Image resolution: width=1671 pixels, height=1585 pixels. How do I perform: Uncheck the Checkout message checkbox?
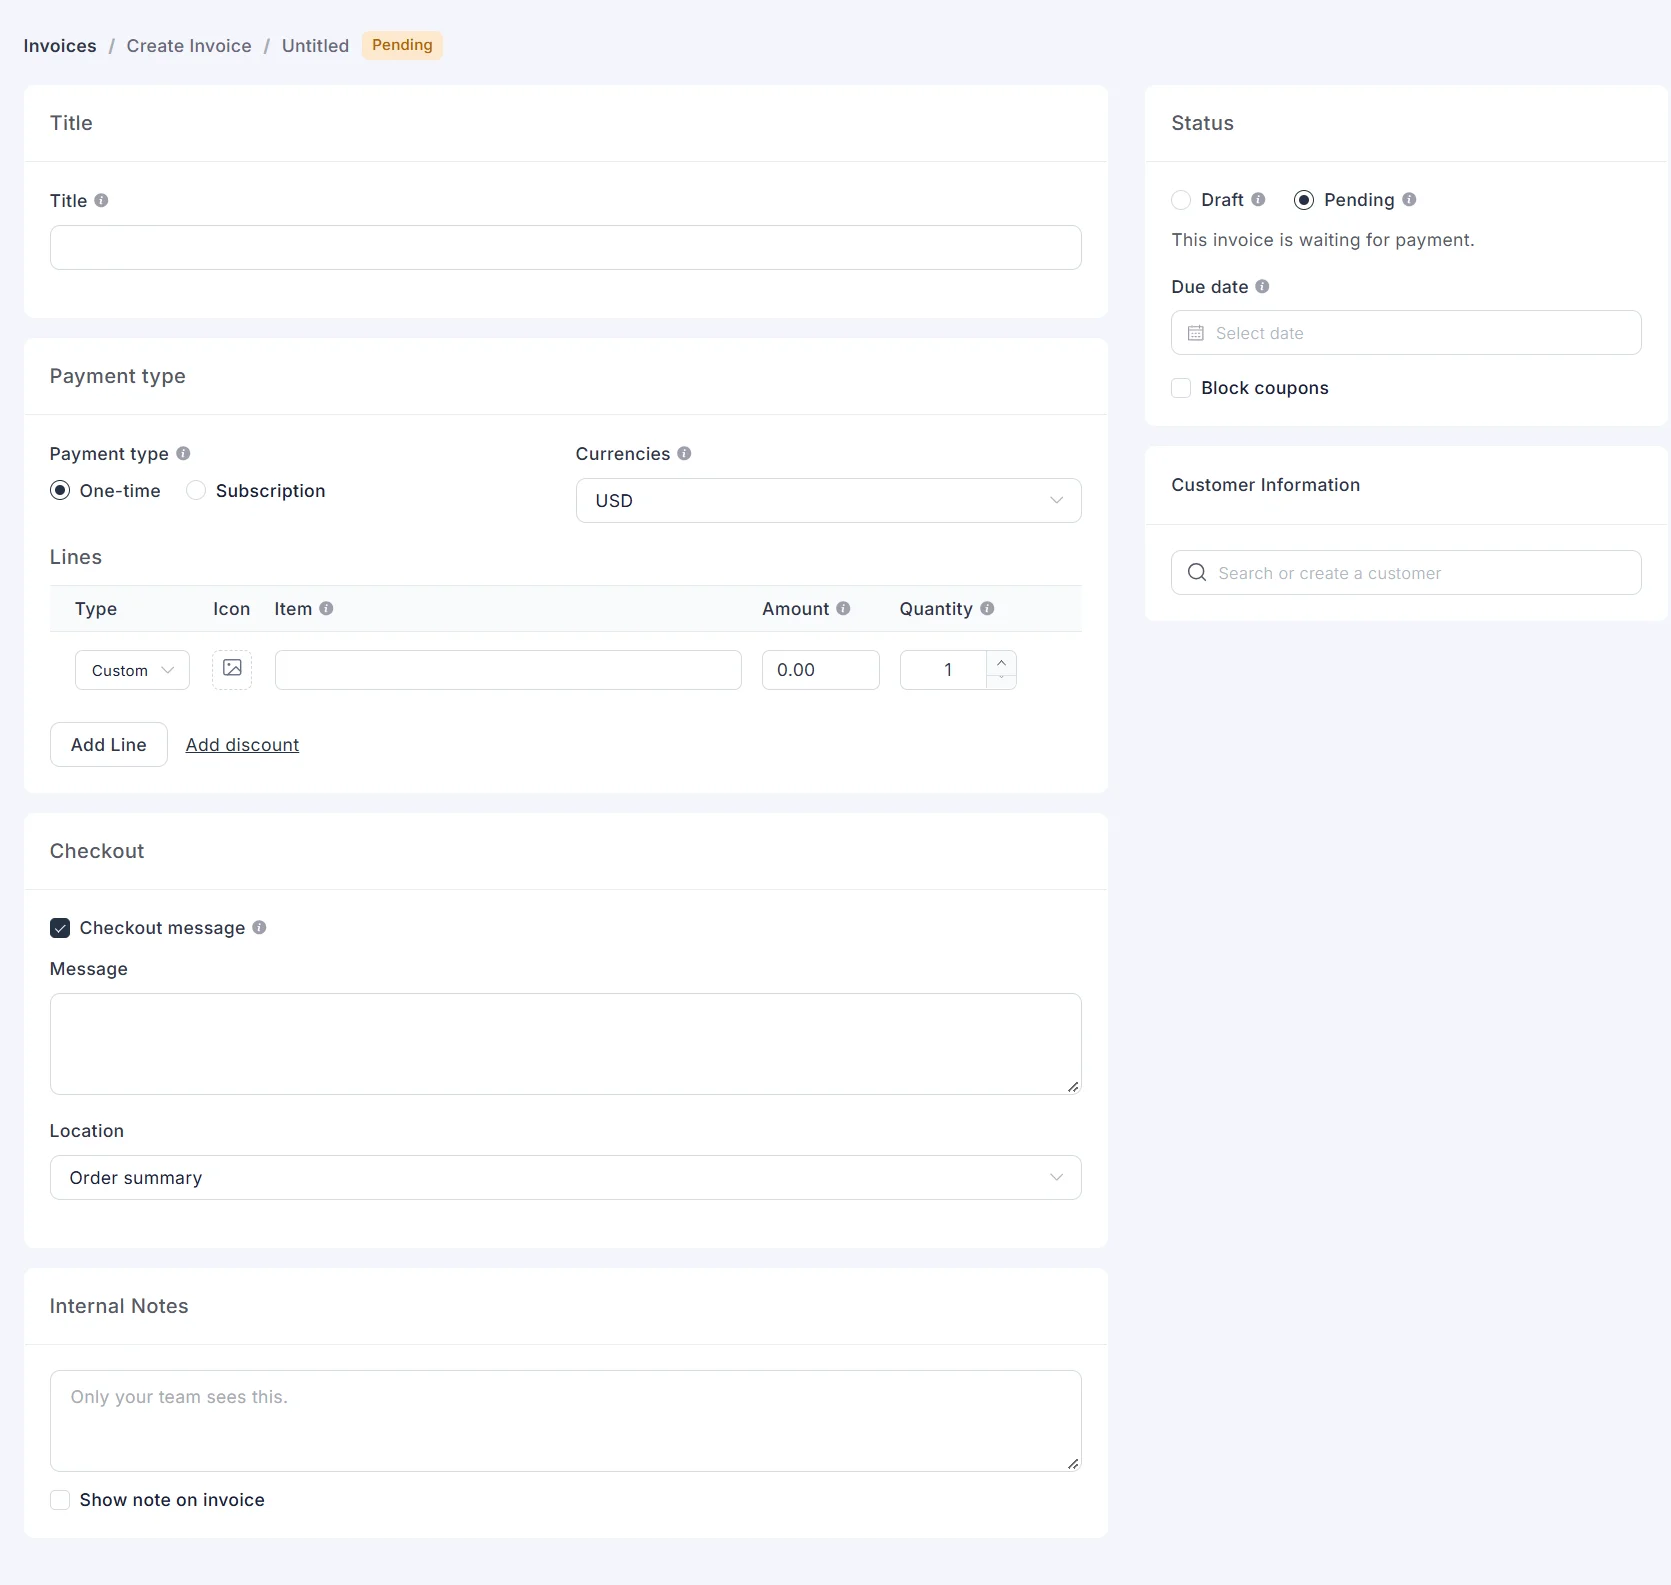pyautogui.click(x=60, y=928)
